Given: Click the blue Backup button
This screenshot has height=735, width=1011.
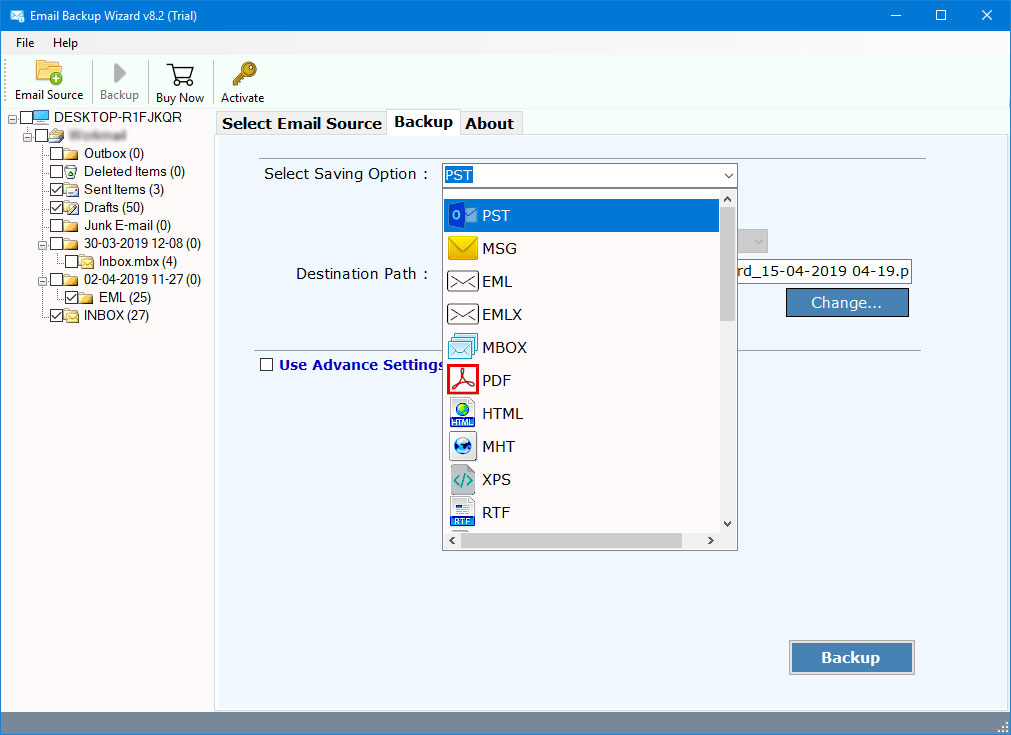Looking at the screenshot, I should point(851,657).
